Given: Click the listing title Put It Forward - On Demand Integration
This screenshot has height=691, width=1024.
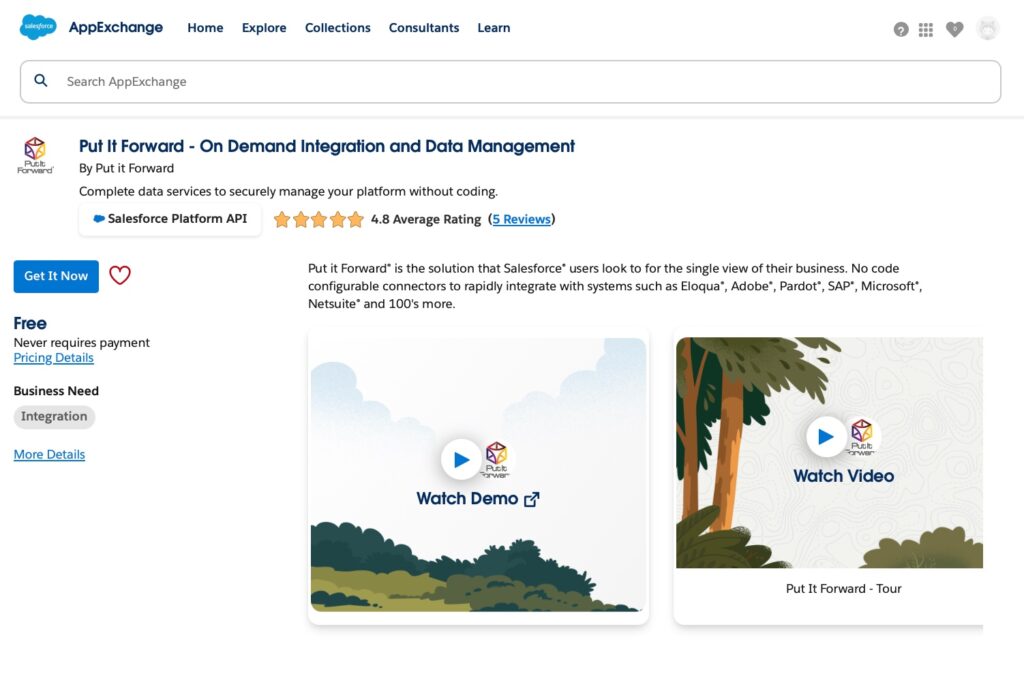Looking at the screenshot, I should click(x=327, y=146).
